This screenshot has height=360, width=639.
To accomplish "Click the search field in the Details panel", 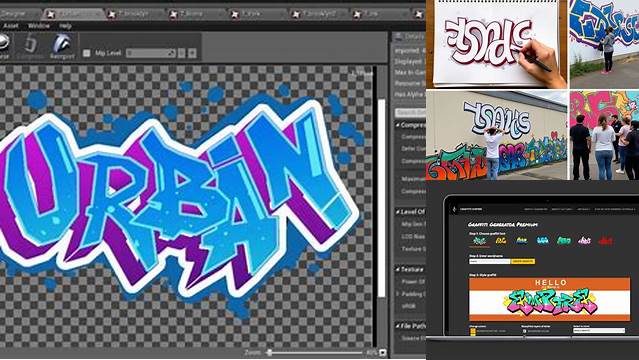I will pos(410,113).
